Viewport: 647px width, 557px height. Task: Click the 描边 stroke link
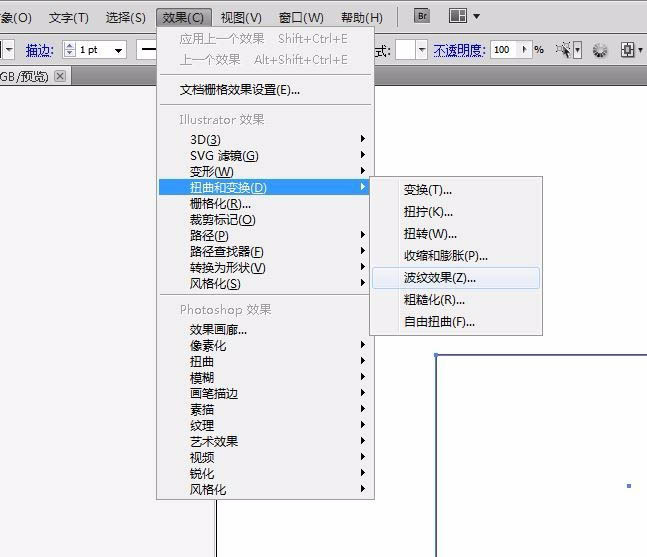pyautogui.click(x=40, y=50)
